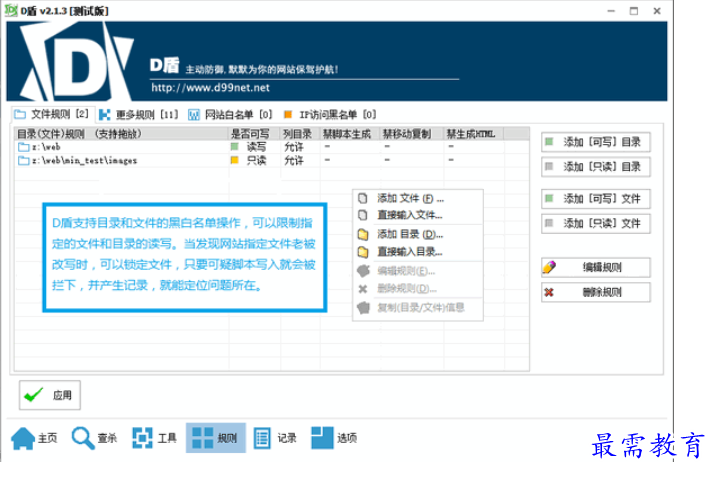Click the 读写 text cell
The image size is (713, 477).
click(256, 147)
